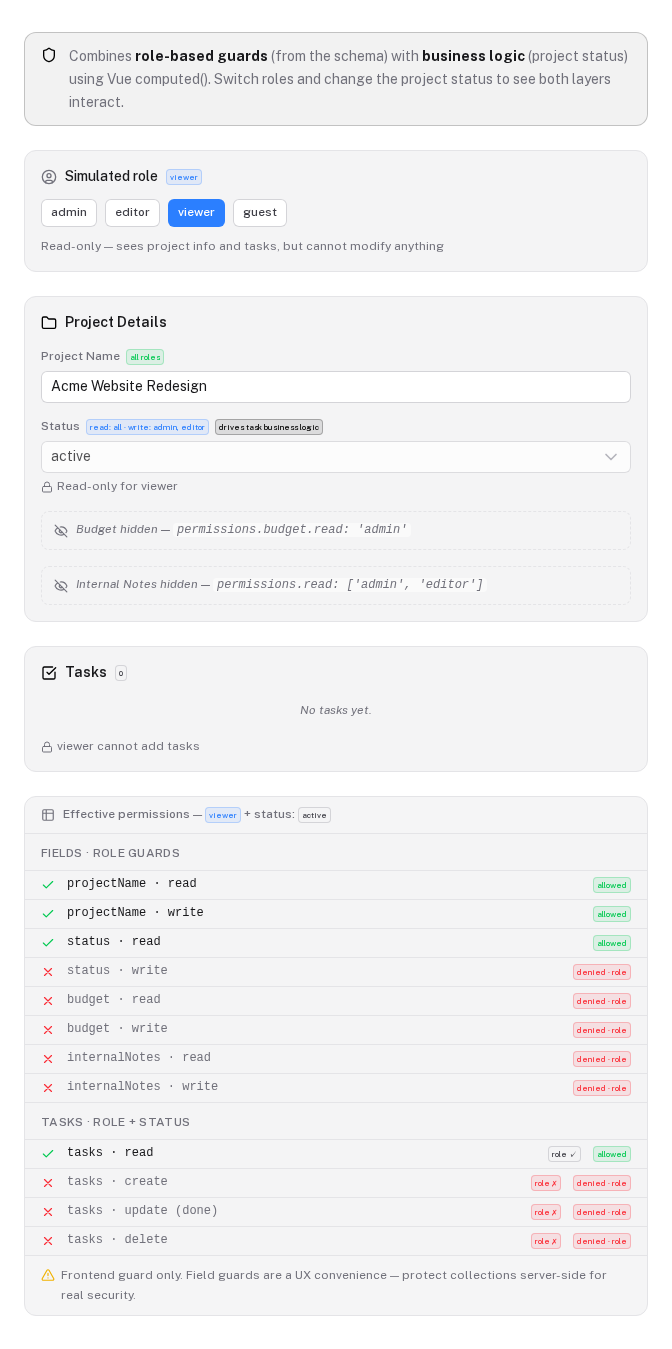Click the allowed badge on projectName · write row
This screenshot has width=672, height=1349.
coord(612,914)
